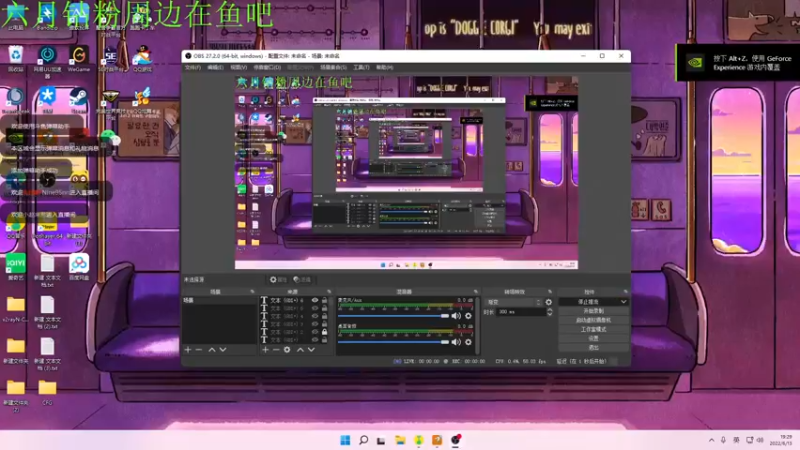Screen dimensions: 800x450
Task: Open OBS settings from controls panel
Action: [x=593, y=338]
